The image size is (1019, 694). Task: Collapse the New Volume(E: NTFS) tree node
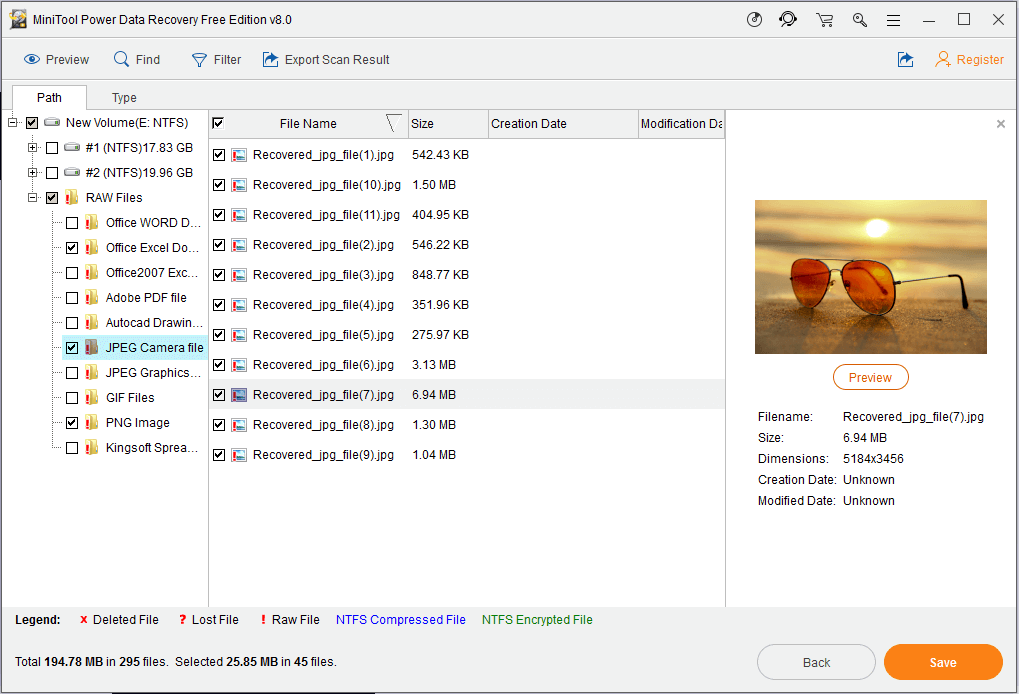[12, 122]
